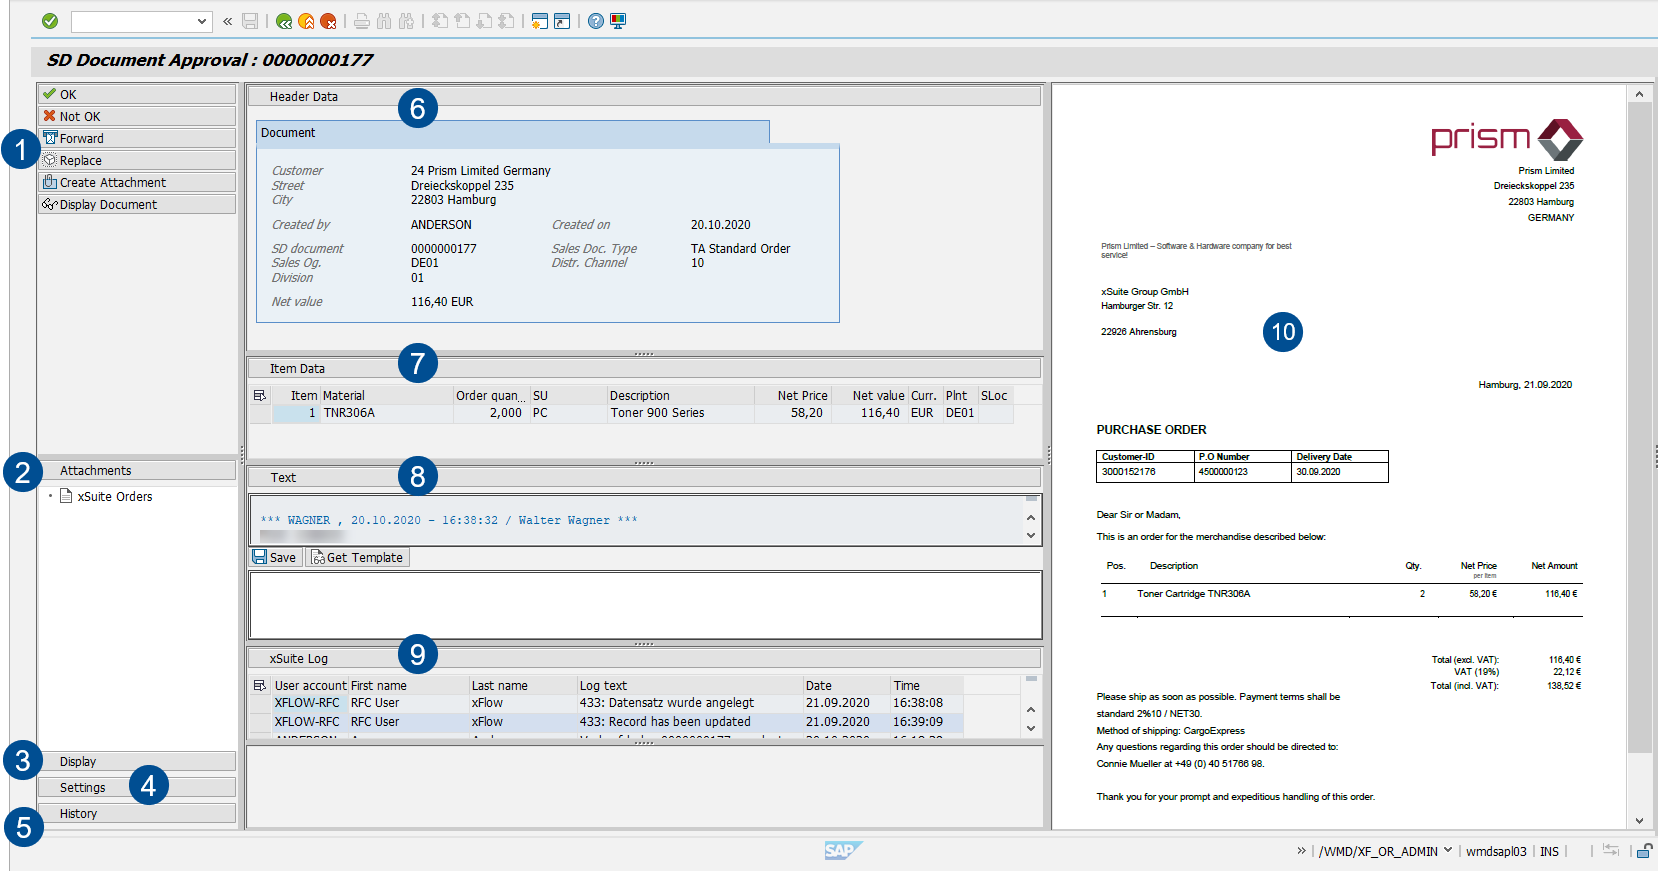This screenshot has height=871, width=1658.
Task: Click the xSuite Log table layout icon
Action: coord(260,686)
